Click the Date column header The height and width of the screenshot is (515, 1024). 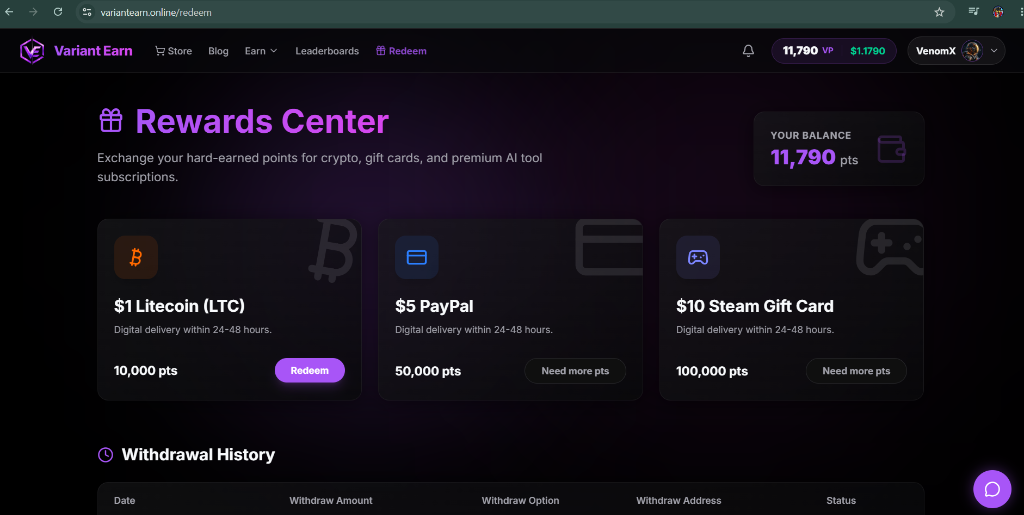[125, 501]
